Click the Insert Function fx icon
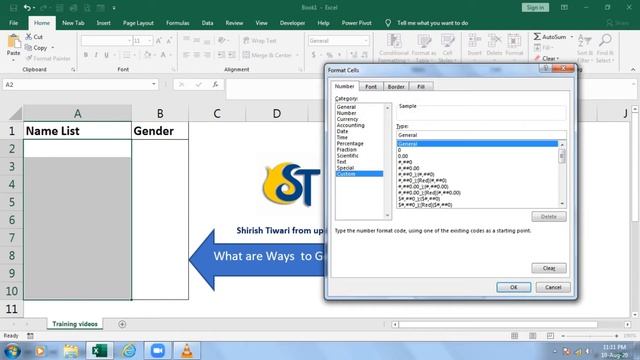 [215, 84]
